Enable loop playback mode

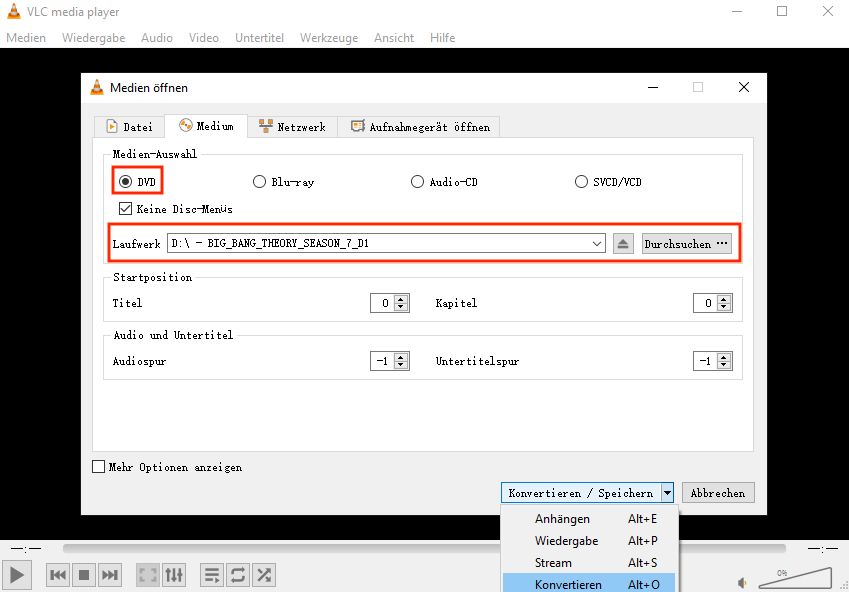[x=237, y=575]
